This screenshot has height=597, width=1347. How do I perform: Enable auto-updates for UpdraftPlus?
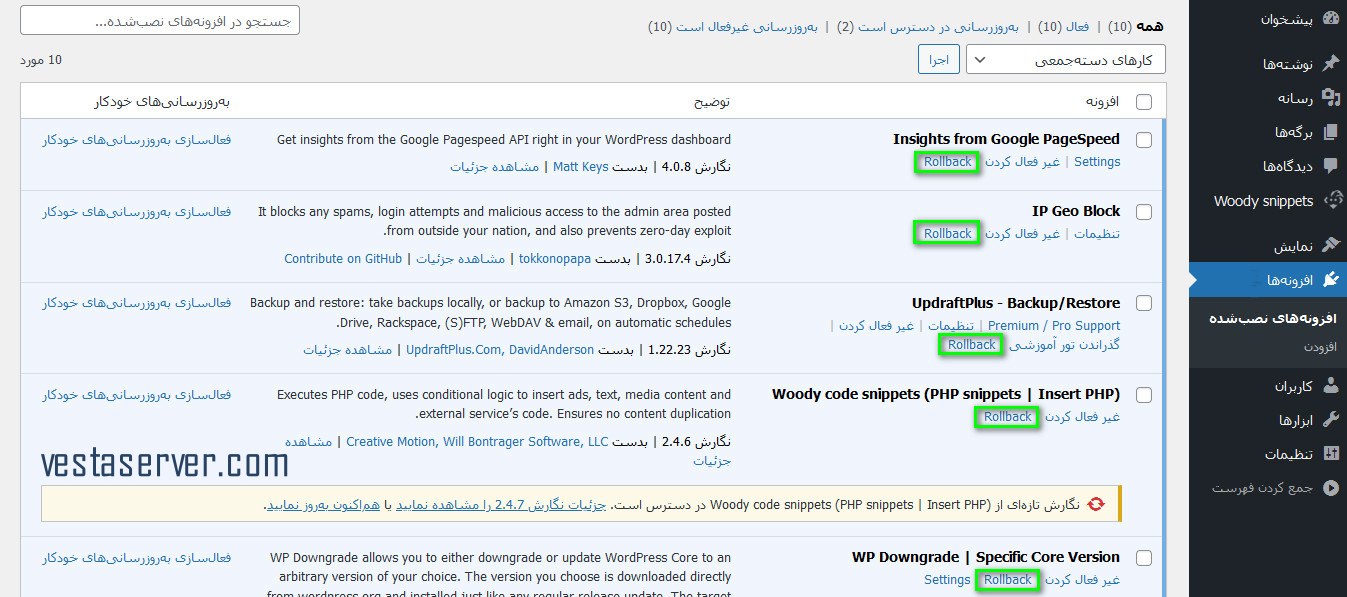137,303
